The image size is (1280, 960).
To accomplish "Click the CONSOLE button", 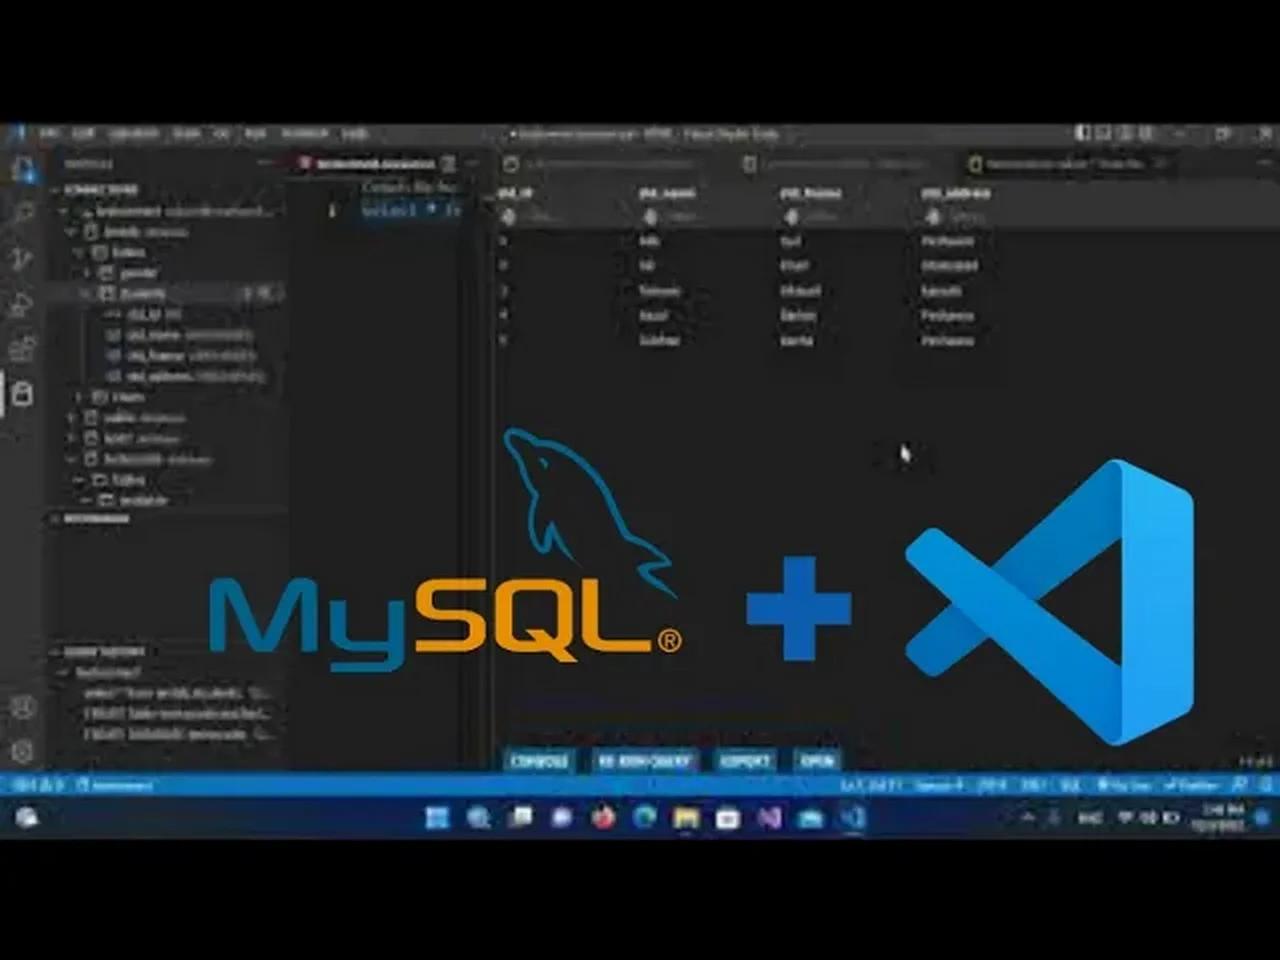I will [540, 761].
